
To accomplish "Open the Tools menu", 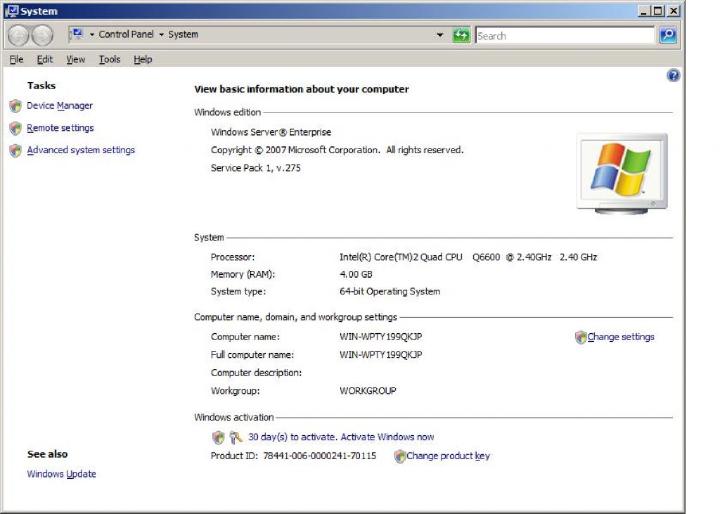I will tap(110, 59).
